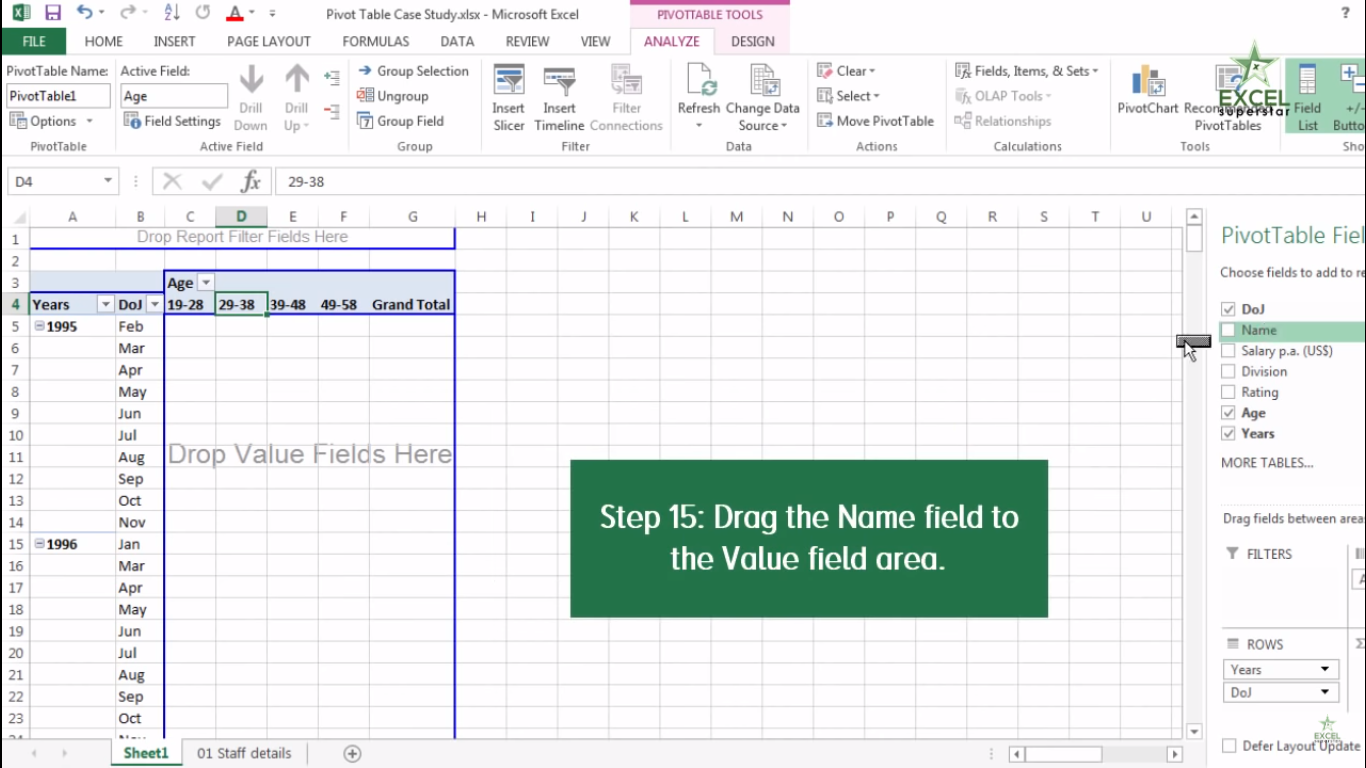This screenshot has height=768, width=1366.
Task: Open the DoJ dropdown in ROWS area
Action: coord(1325,692)
